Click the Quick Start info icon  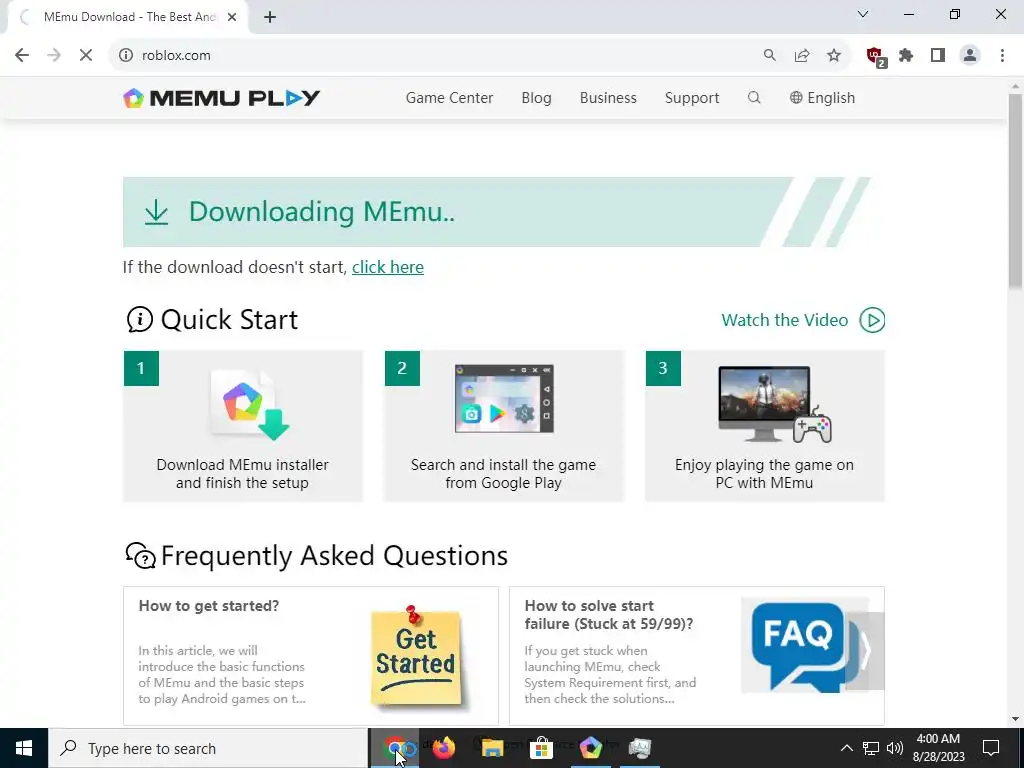click(x=140, y=320)
